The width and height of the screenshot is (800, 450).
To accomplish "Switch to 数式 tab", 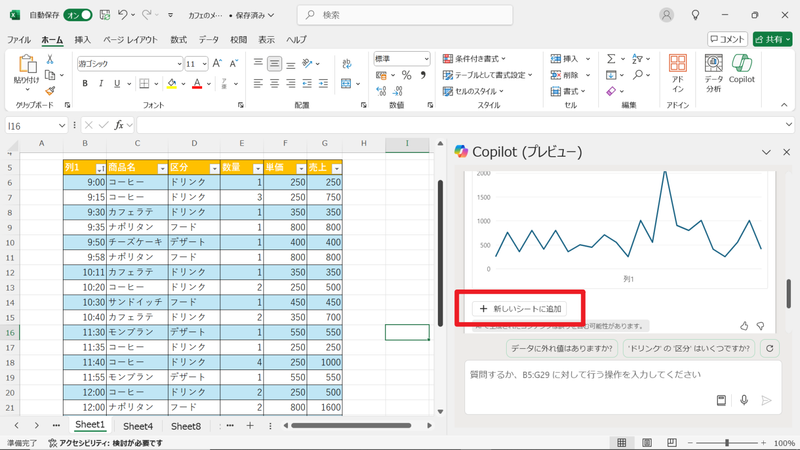I will click(x=179, y=40).
